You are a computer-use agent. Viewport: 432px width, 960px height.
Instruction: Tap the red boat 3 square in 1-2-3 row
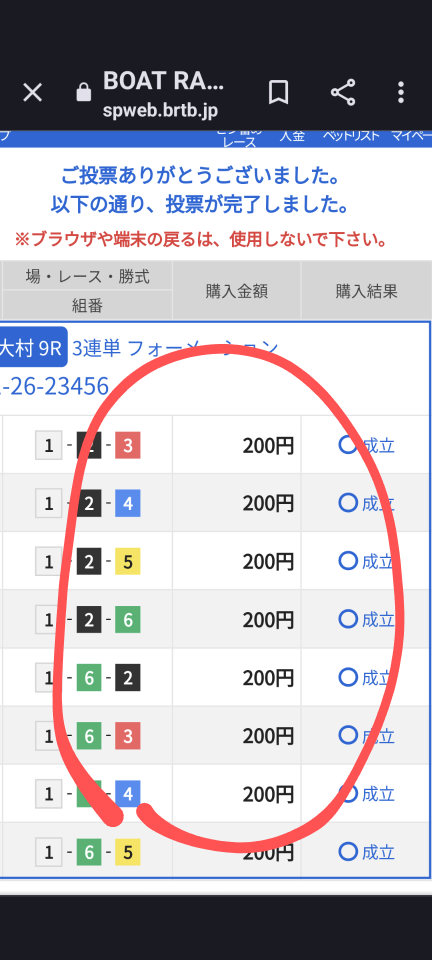tap(128, 446)
